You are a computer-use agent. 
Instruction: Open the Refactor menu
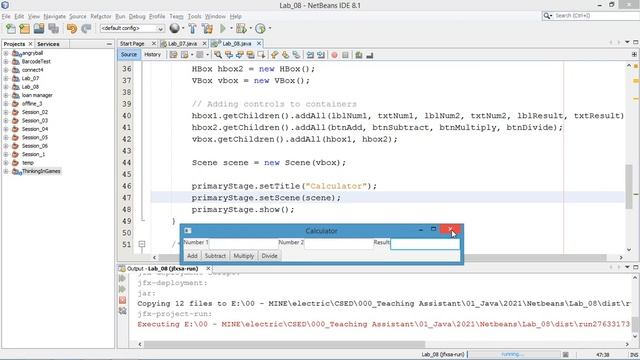[101, 16]
